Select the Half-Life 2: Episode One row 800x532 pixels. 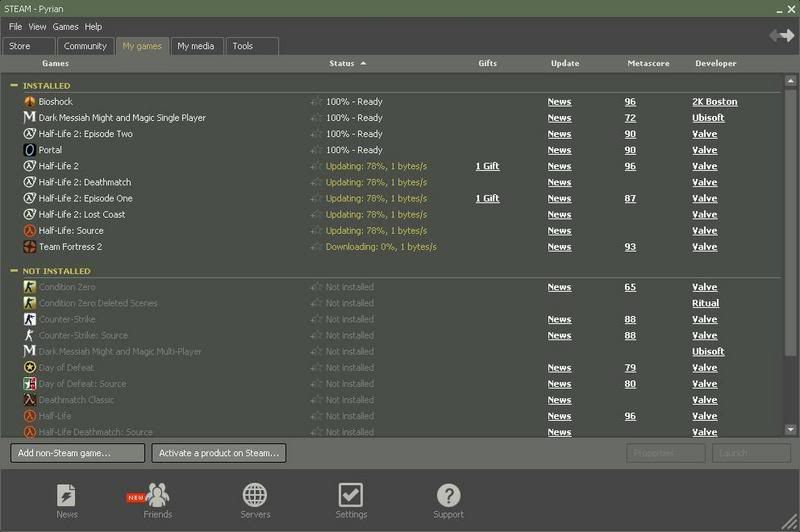(395, 198)
